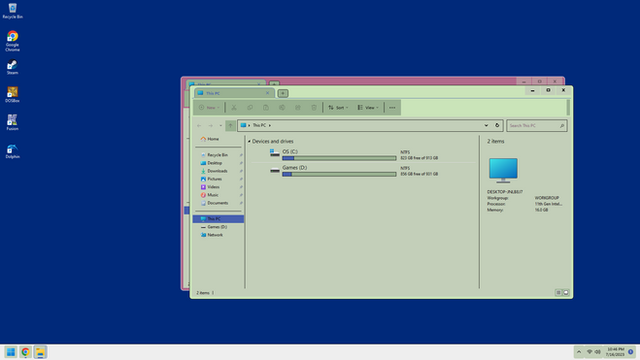Click the Copy icon in toolbar

pos(250,107)
